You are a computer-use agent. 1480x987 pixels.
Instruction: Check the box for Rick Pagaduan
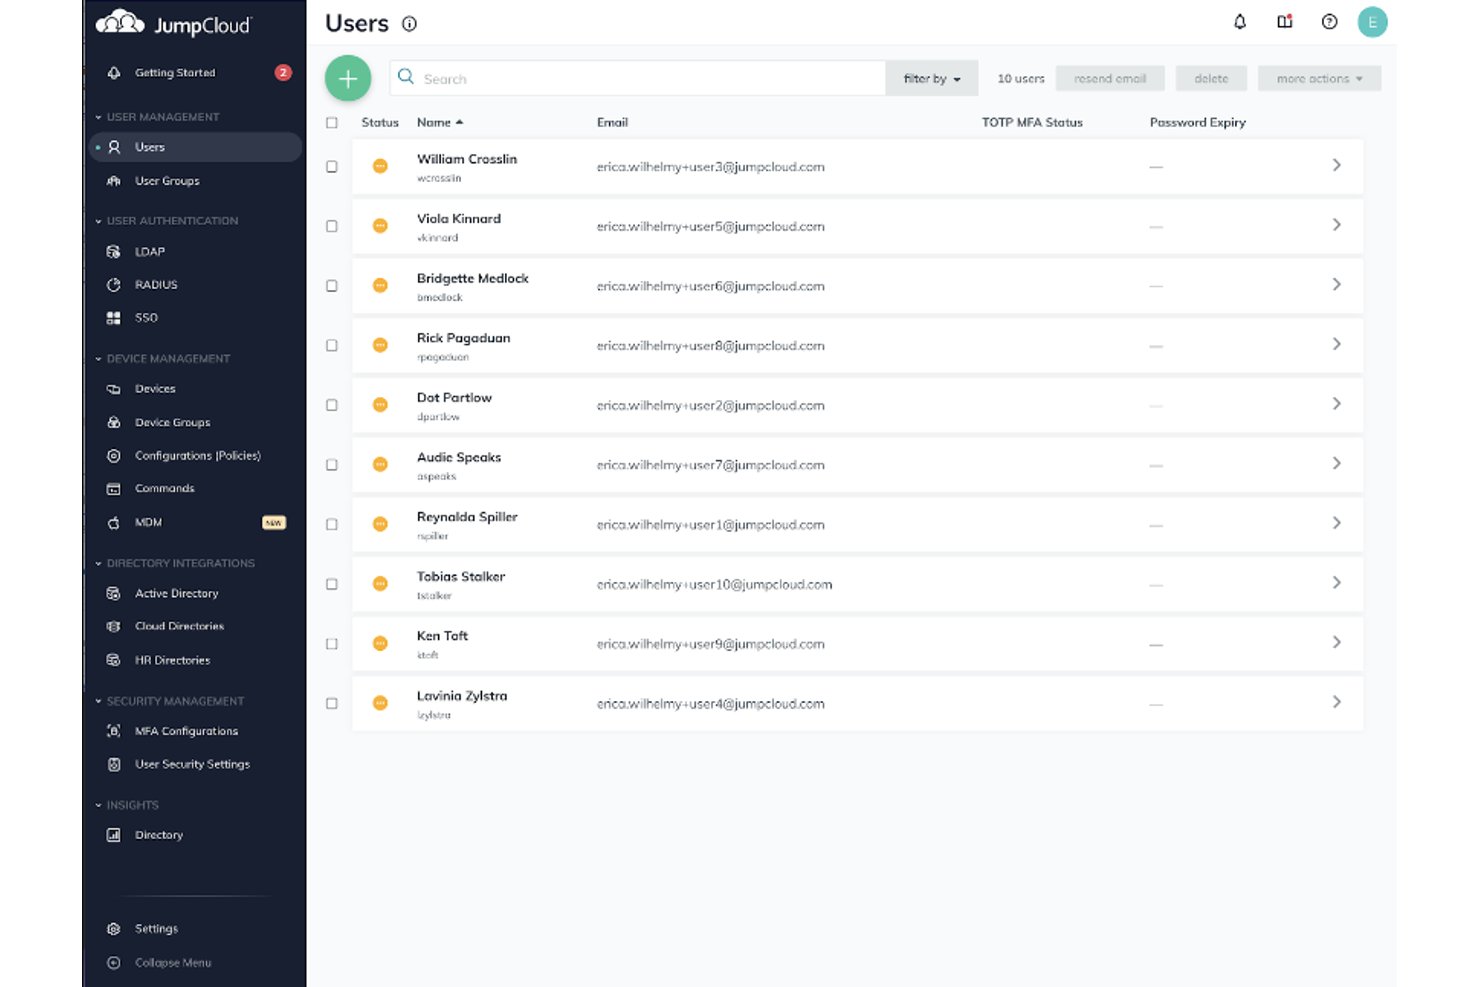[332, 346]
